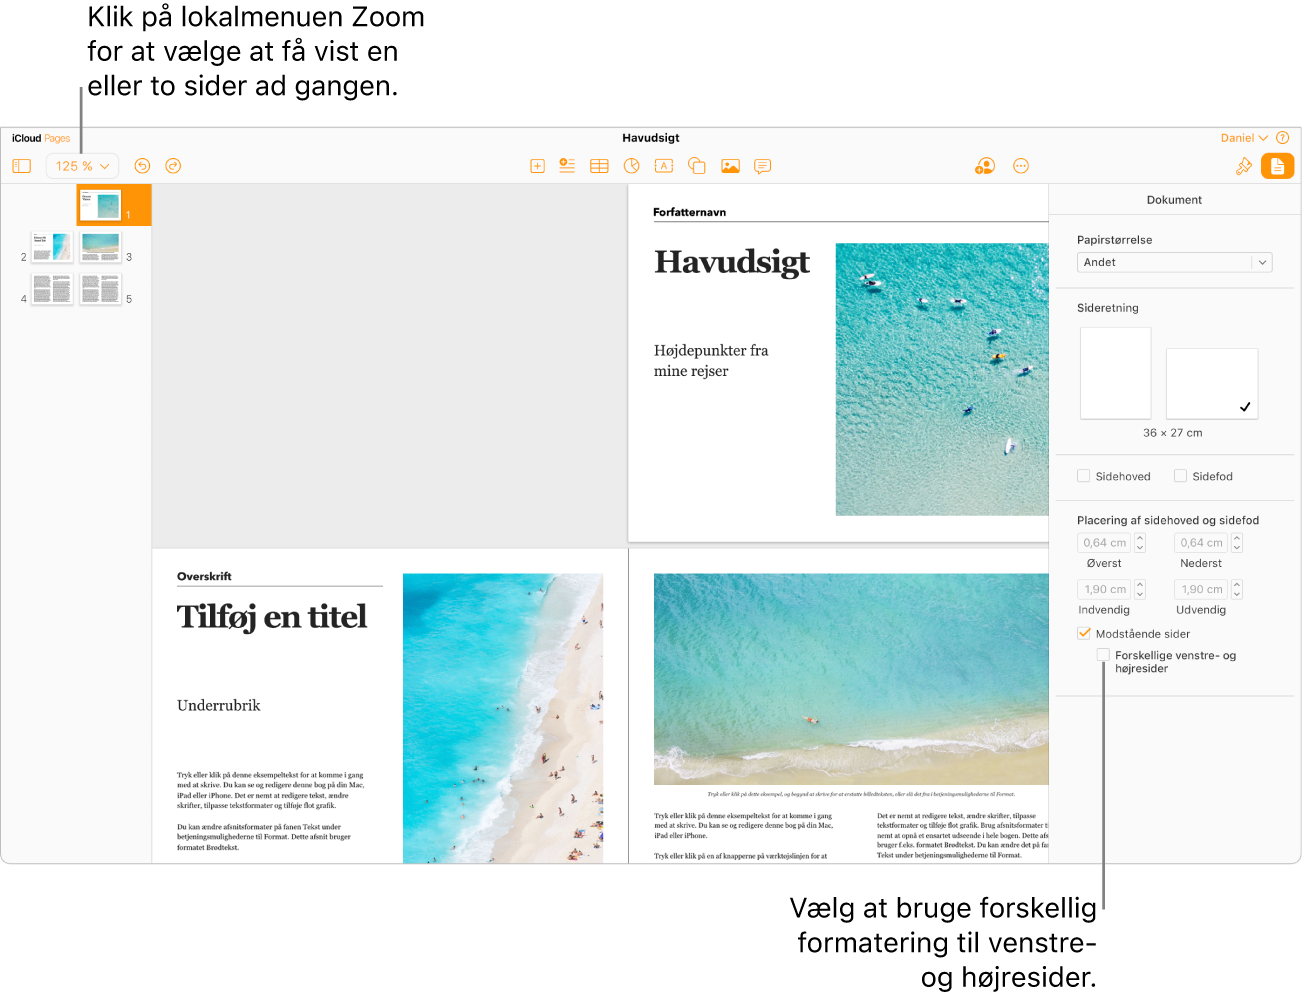1303x1005 pixels.
Task: Click the Dokument panel heading
Action: (x=1174, y=200)
